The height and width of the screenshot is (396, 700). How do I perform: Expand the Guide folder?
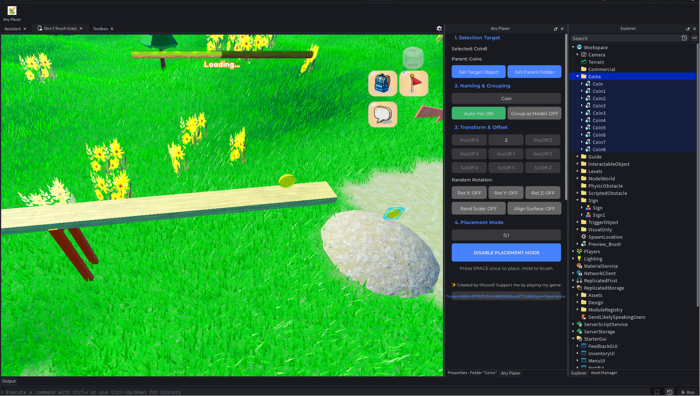[578, 157]
